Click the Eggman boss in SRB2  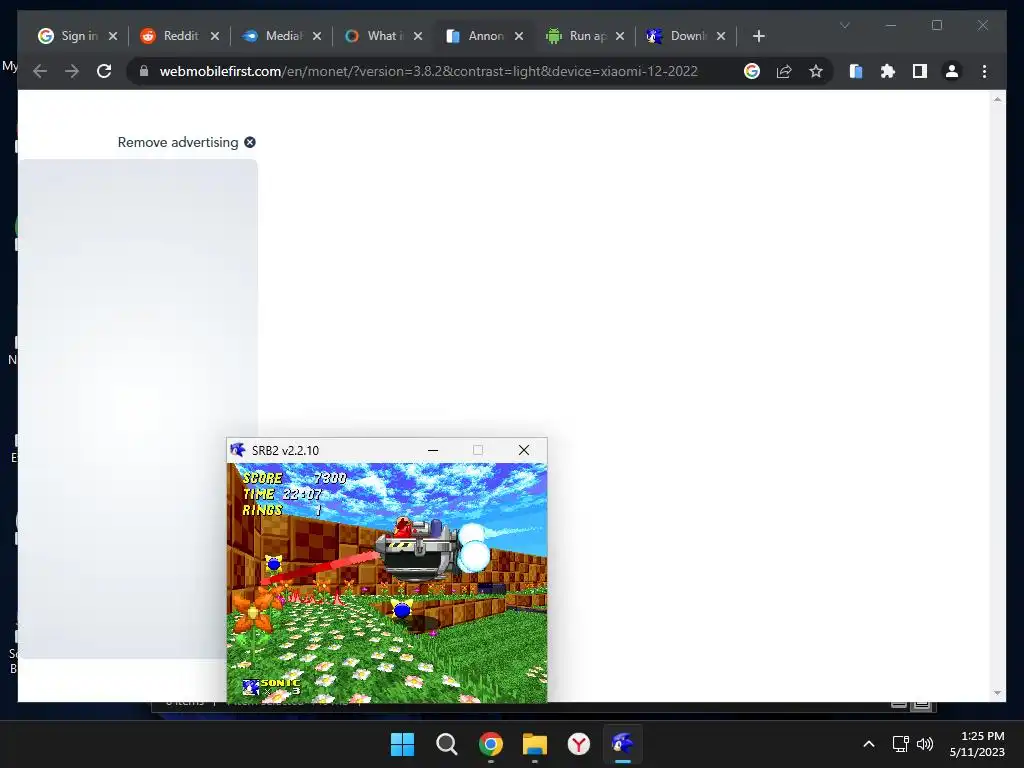tap(418, 549)
